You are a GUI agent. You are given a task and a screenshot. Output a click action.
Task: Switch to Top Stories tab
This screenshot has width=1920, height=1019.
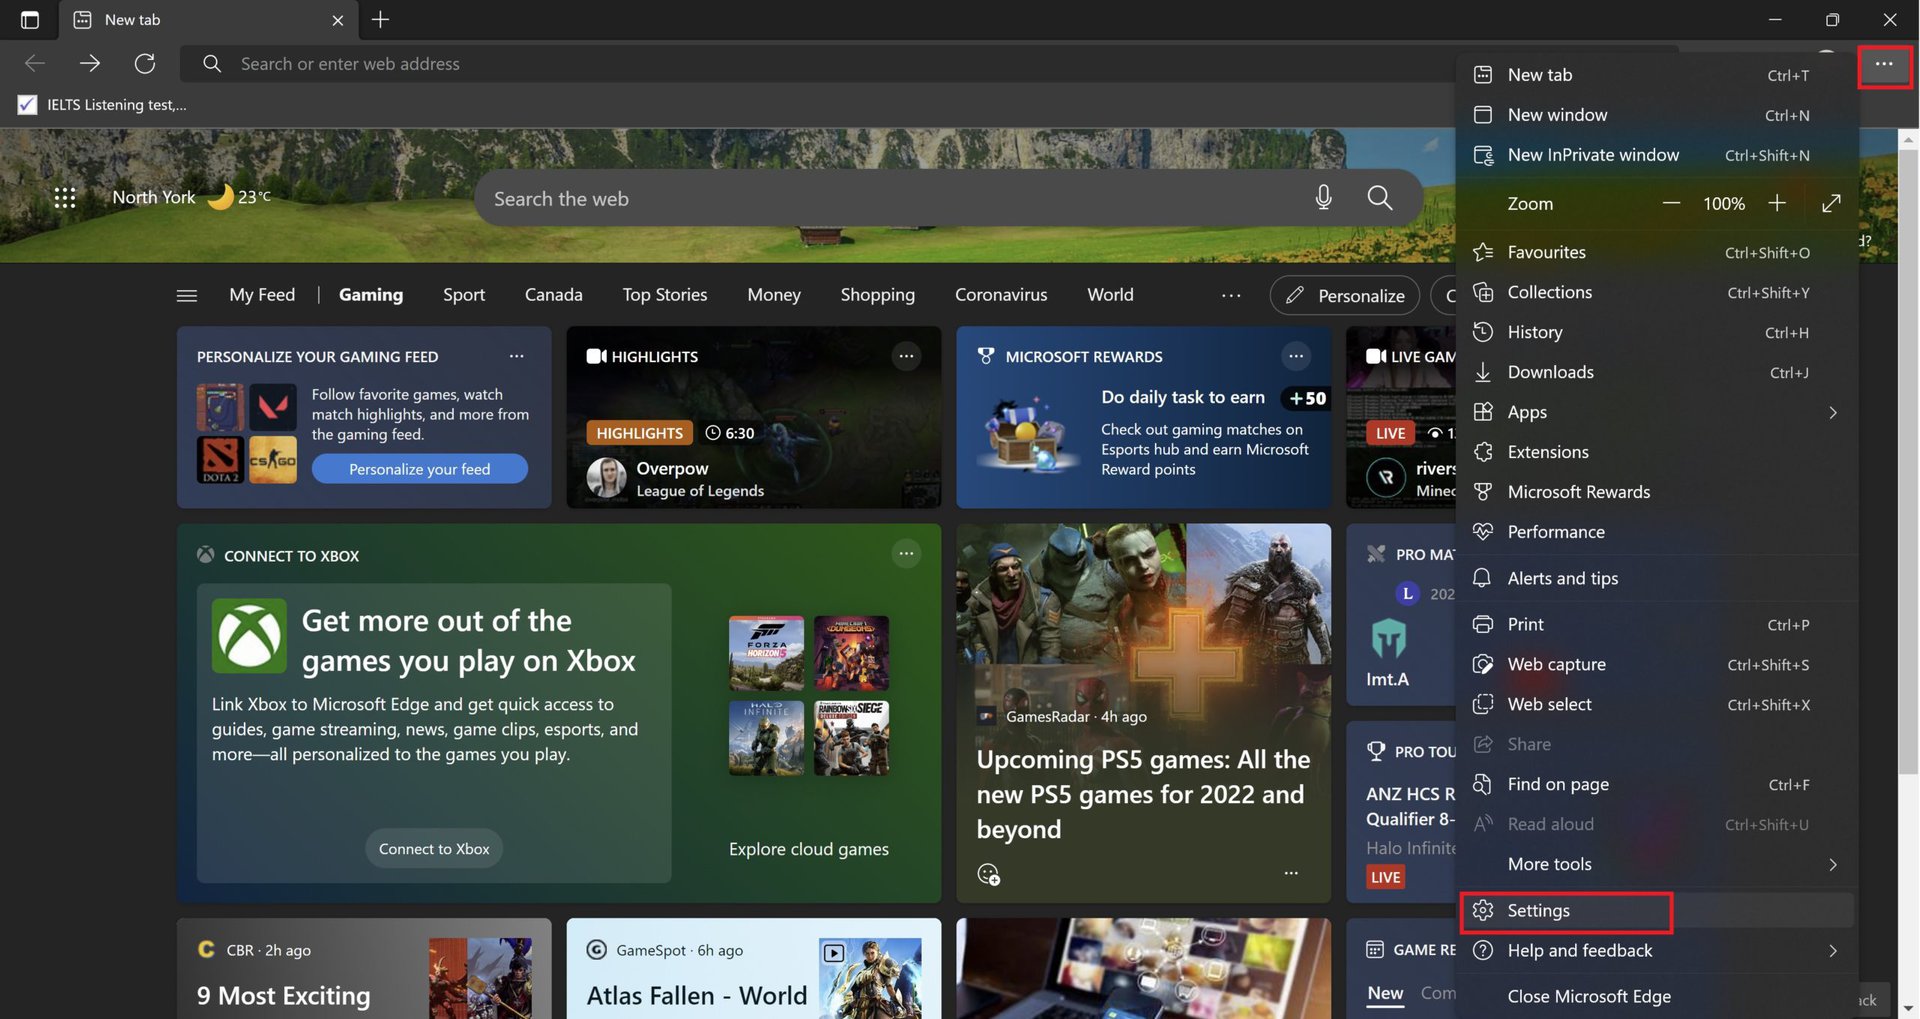point(664,295)
